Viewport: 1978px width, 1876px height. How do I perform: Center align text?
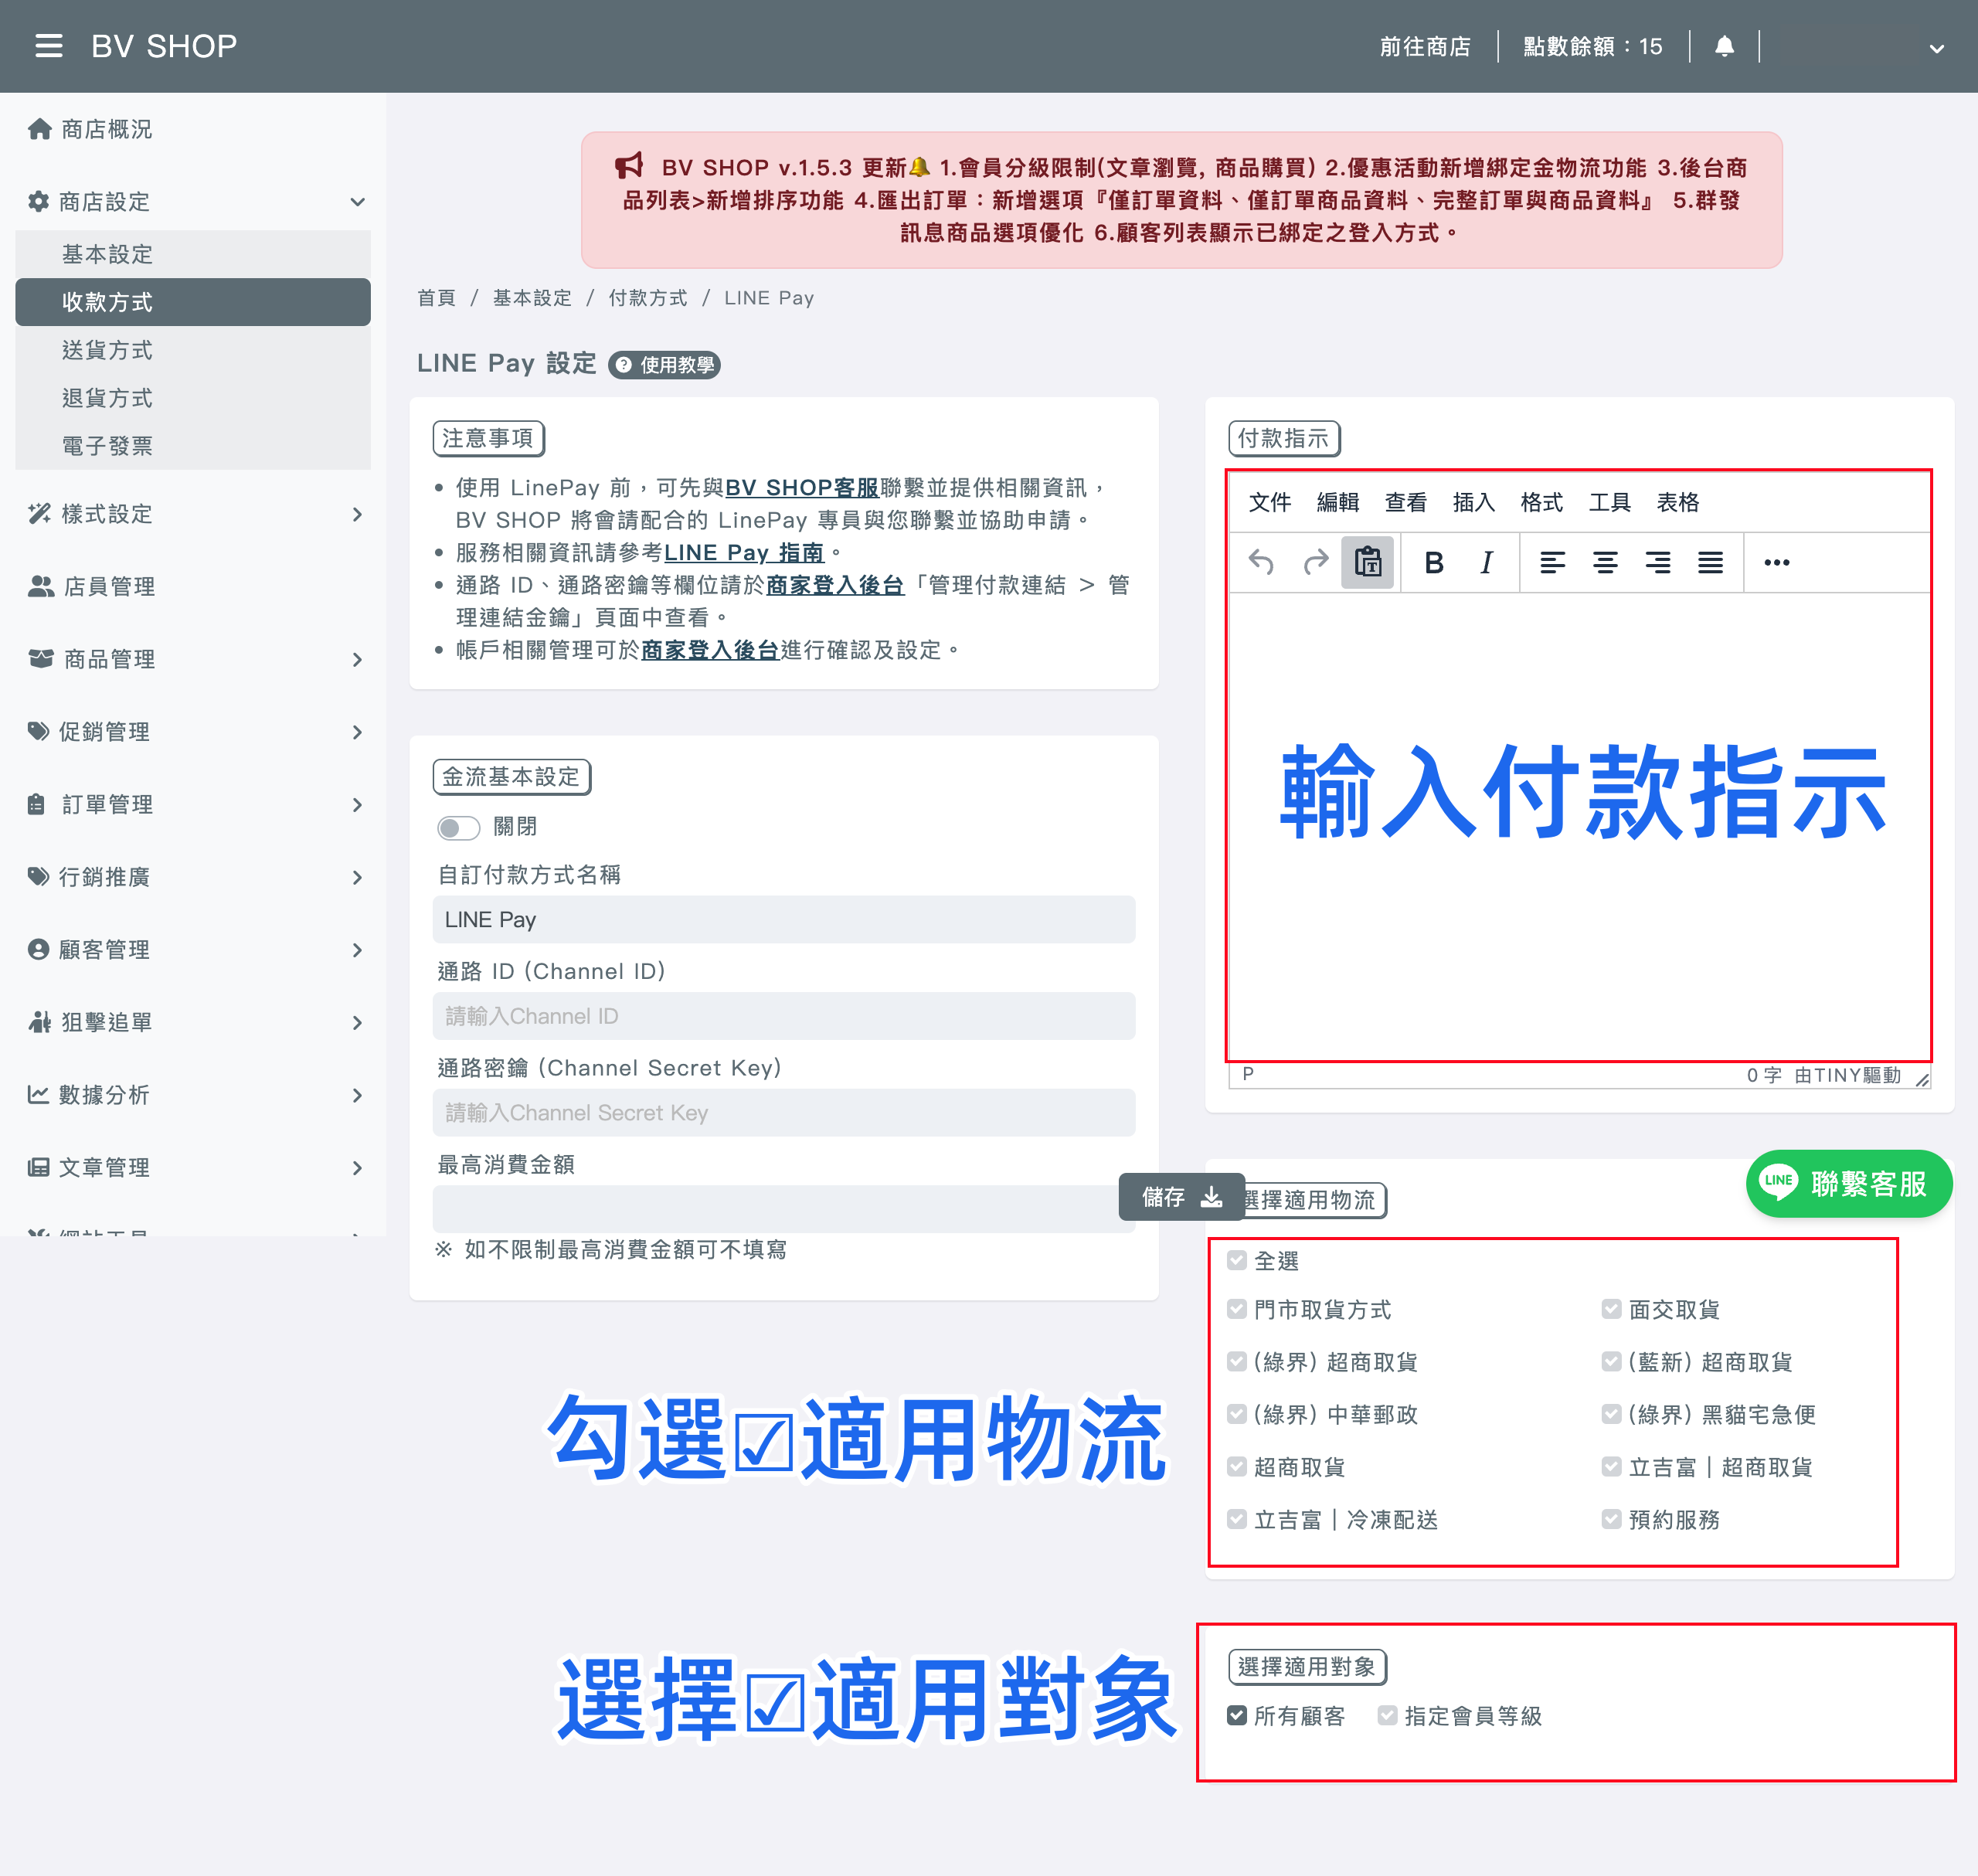[x=1605, y=562]
